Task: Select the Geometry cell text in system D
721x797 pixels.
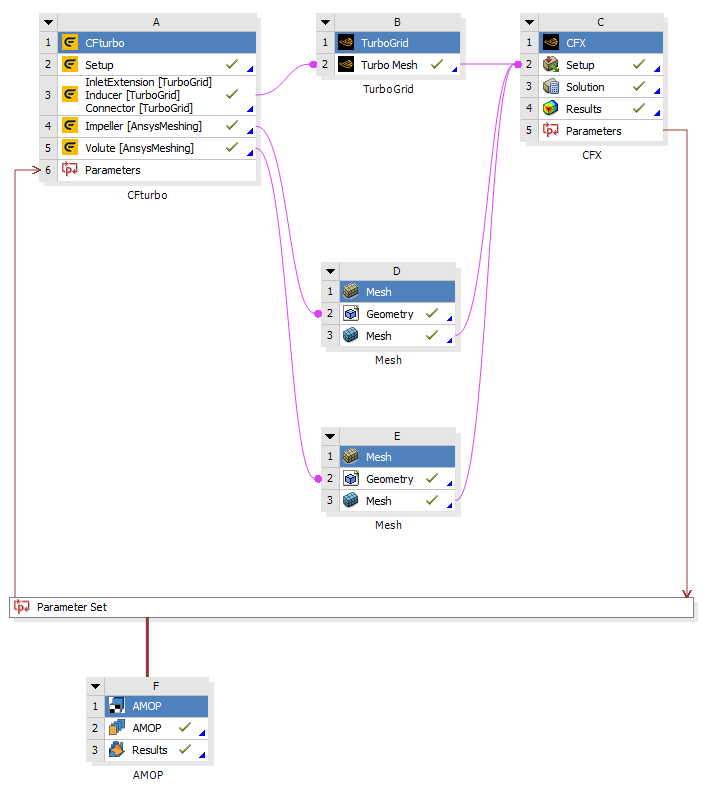Action: pos(390,314)
